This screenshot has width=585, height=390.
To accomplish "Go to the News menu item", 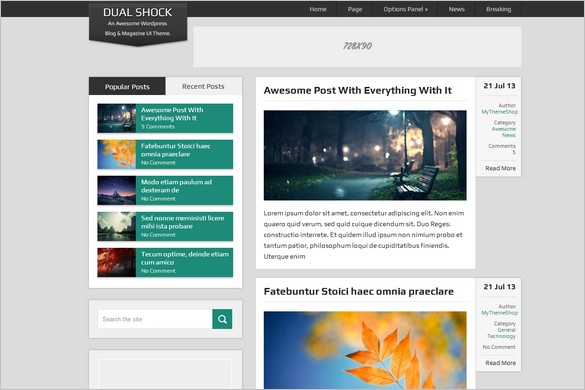I will tap(457, 9).
